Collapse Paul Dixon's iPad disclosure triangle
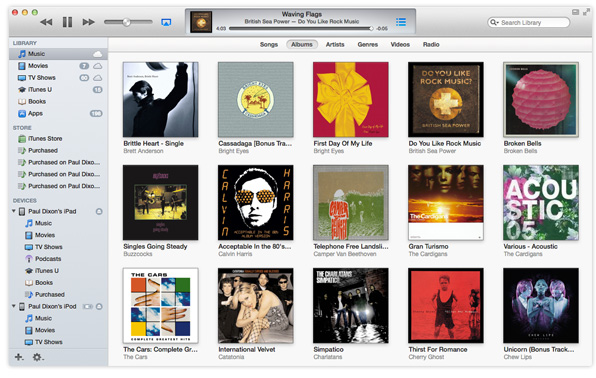The width and height of the screenshot is (596, 378). (14, 211)
